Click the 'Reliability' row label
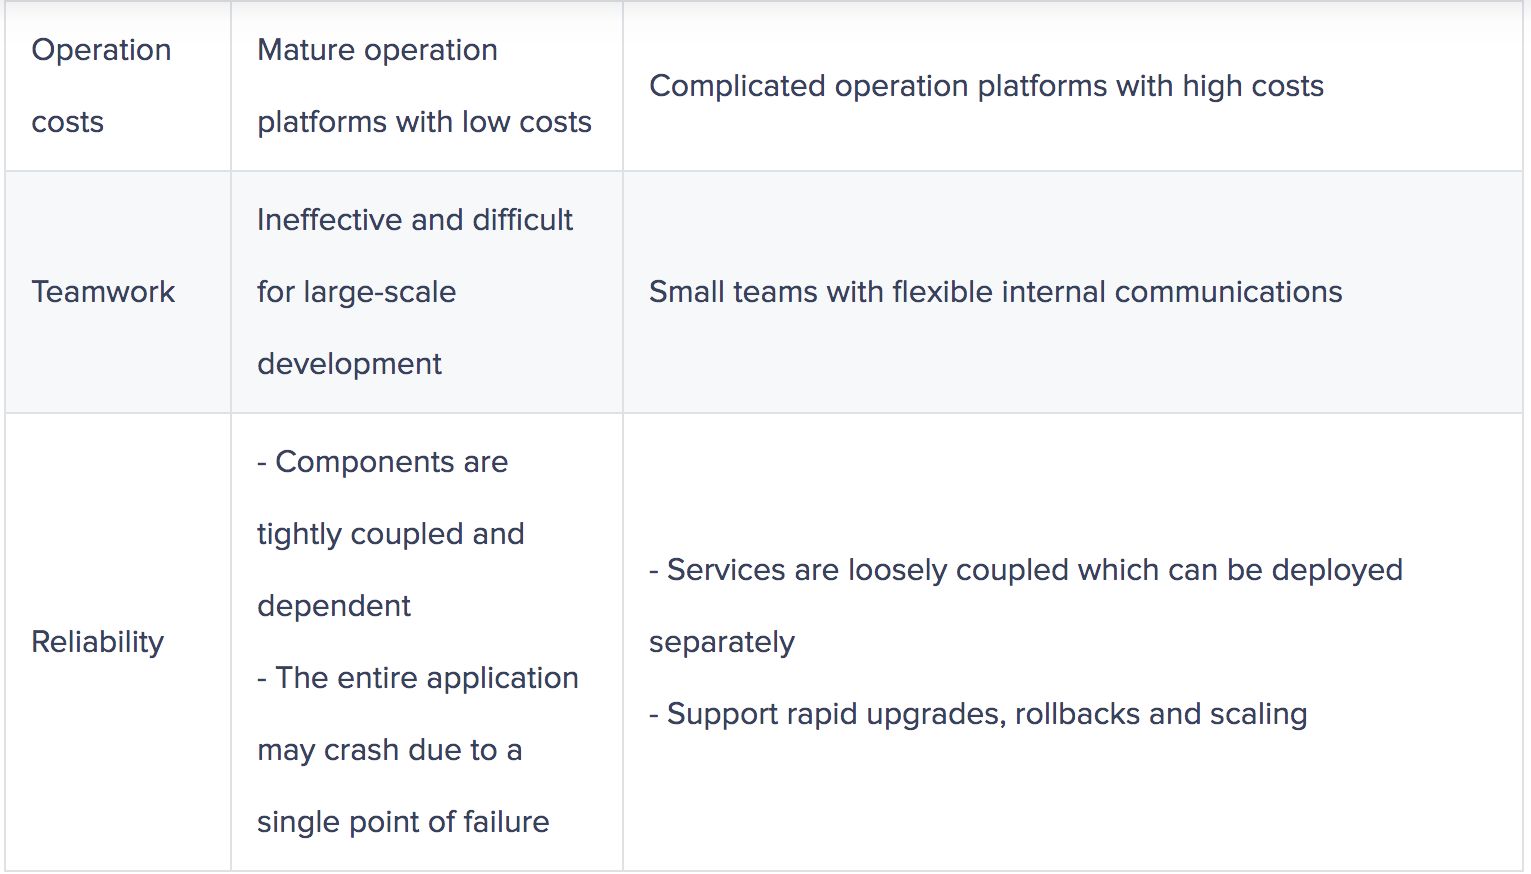1531x874 pixels. click(x=97, y=642)
